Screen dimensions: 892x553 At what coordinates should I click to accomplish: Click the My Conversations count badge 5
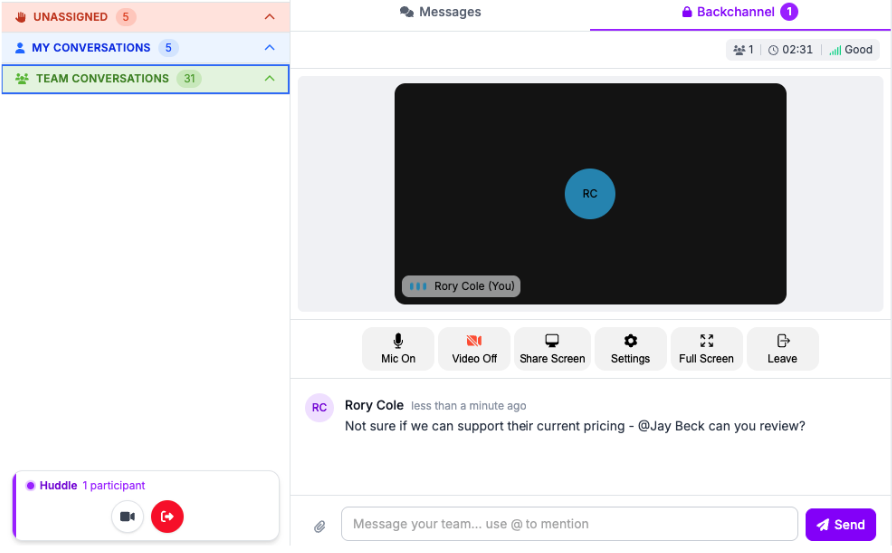tap(168, 47)
